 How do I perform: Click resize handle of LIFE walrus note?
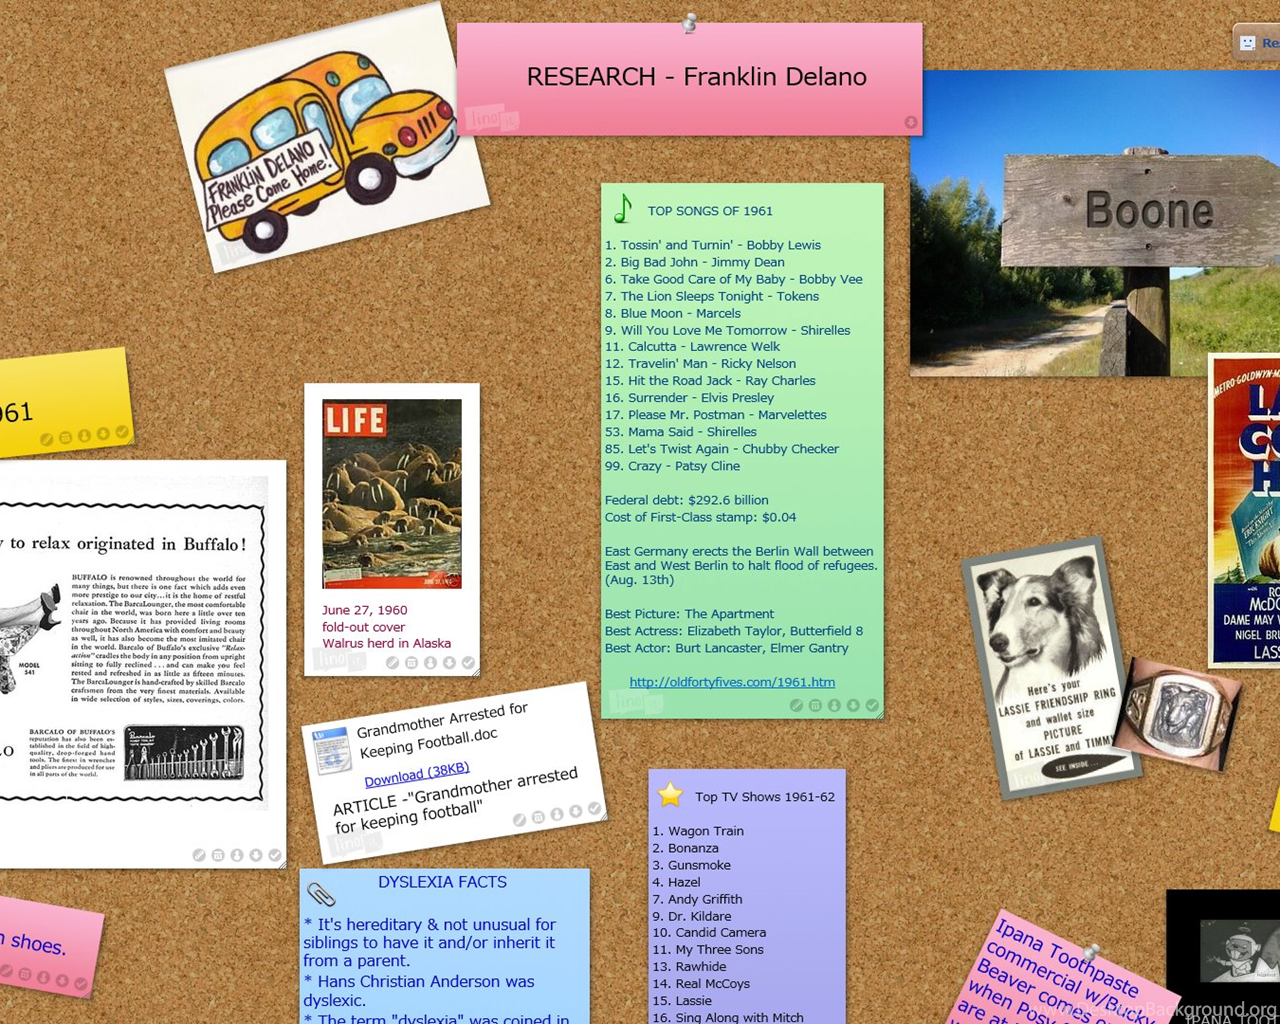[x=475, y=672]
